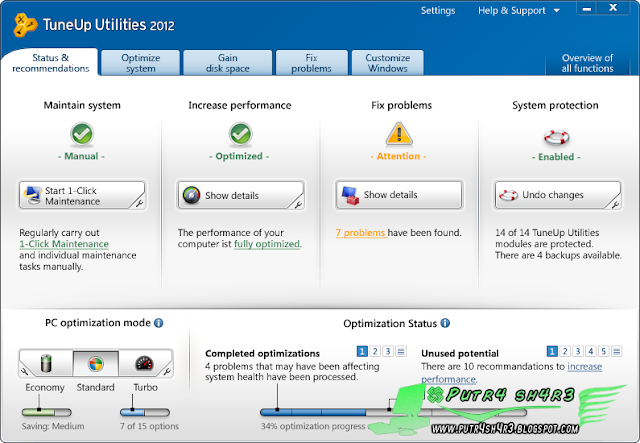The width and height of the screenshot is (640, 443).
Task: Go to page 5 of Unused potential
Action: pos(604,351)
